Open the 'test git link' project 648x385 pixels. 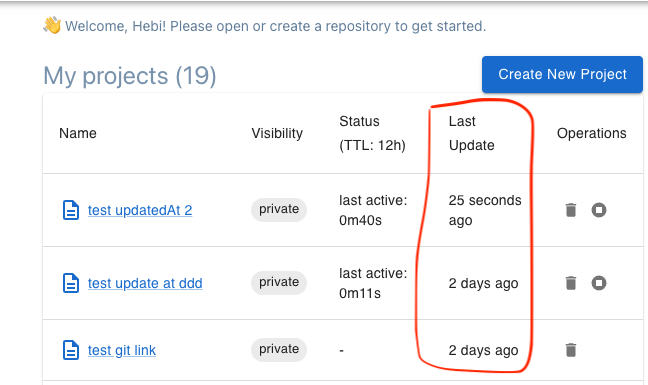122,350
